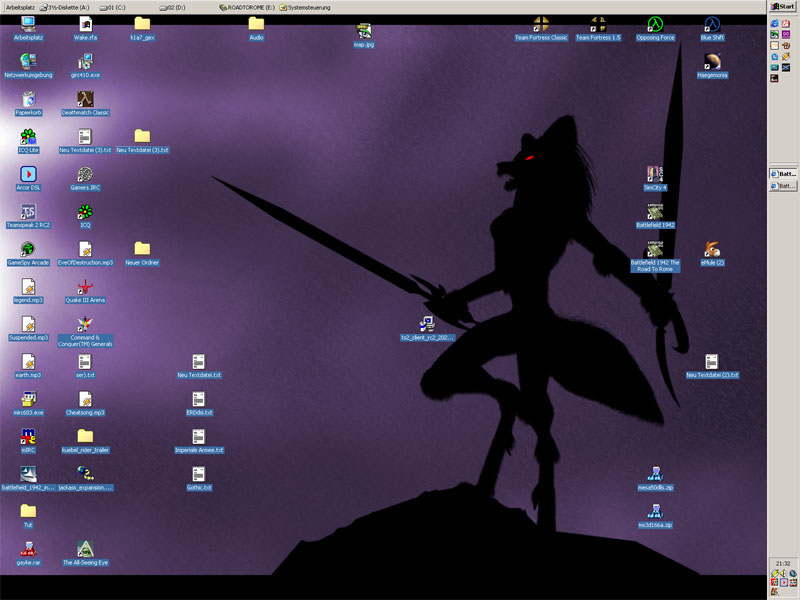Click the clock showing 21:32

click(783, 564)
